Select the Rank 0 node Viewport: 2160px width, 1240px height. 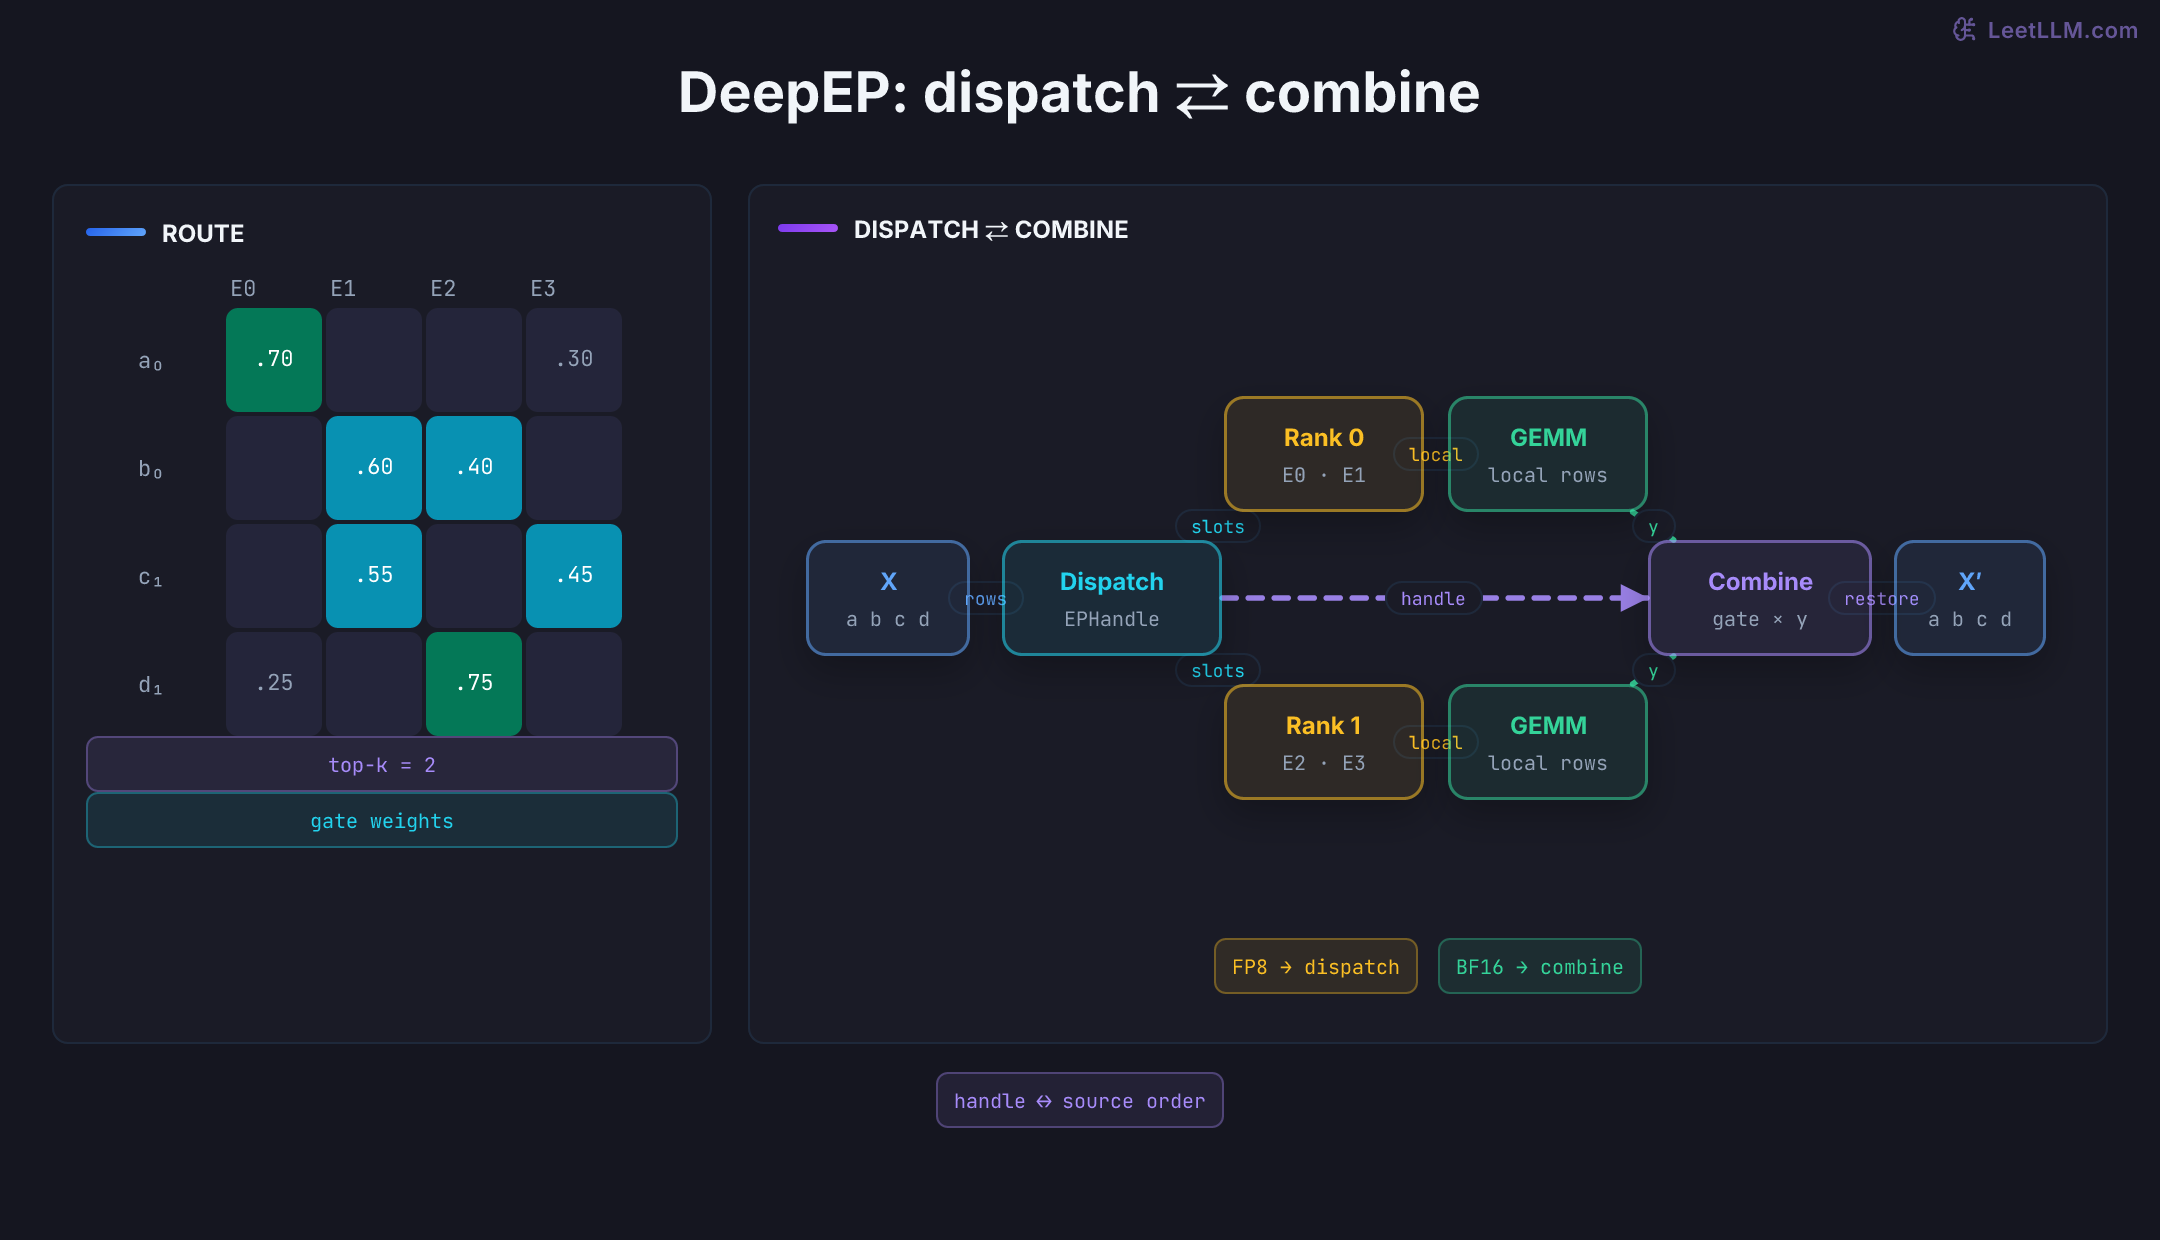pos(1324,454)
